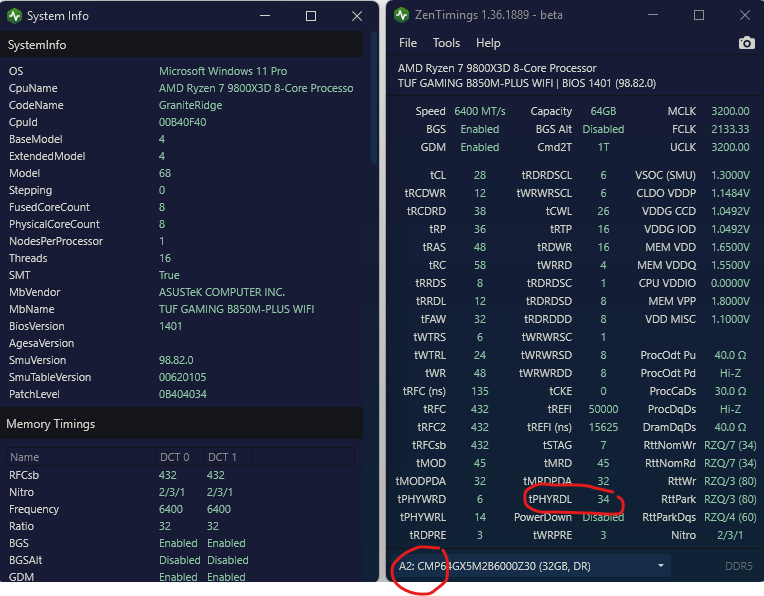The height and width of the screenshot is (596, 764).
Task: Click the System Info vertical scrollbar
Action: [374, 97]
